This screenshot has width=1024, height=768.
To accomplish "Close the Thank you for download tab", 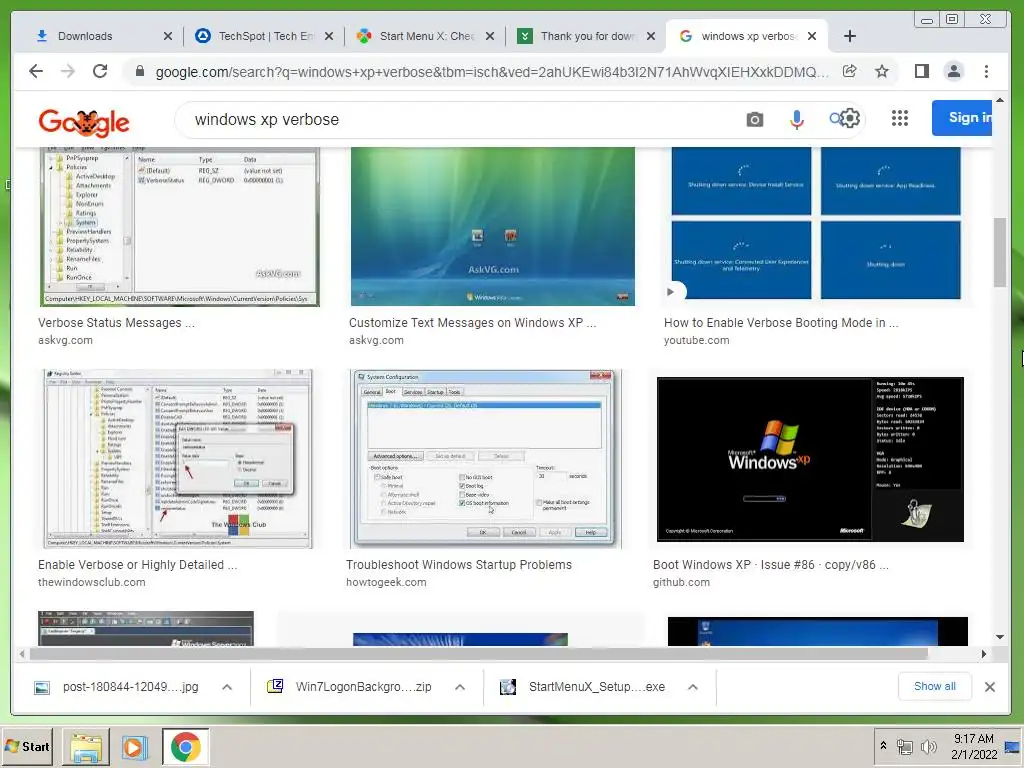I will pyautogui.click(x=650, y=36).
